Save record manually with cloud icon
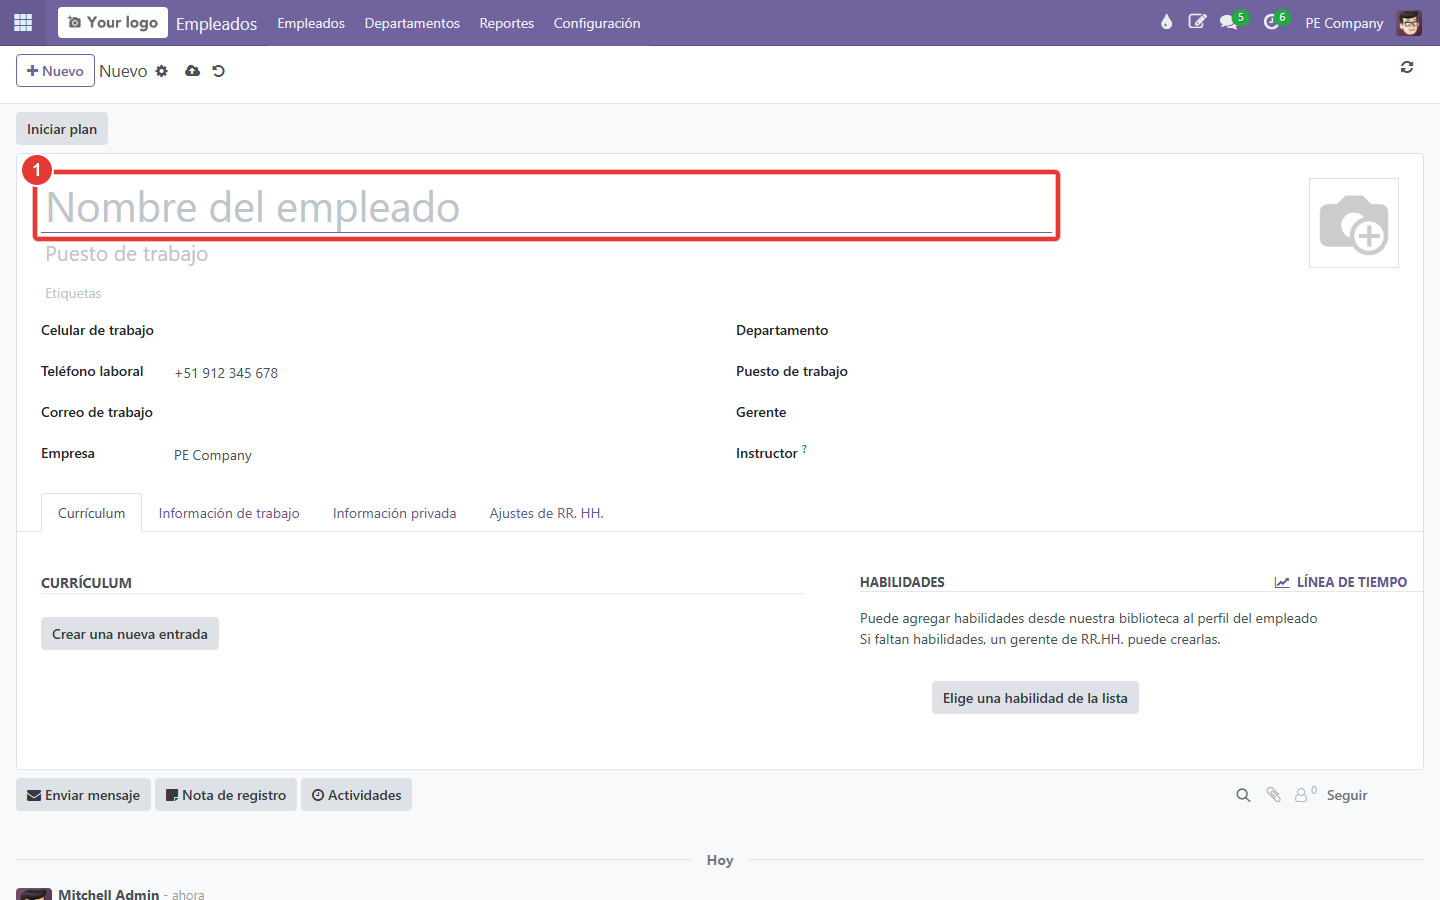This screenshot has height=900, width=1440. tap(192, 71)
